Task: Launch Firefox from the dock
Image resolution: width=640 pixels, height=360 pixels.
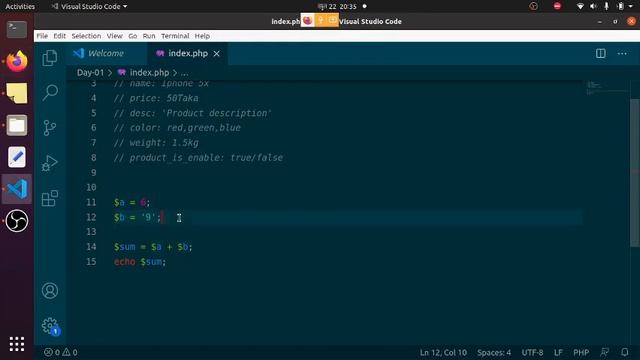Action: click(17, 61)
